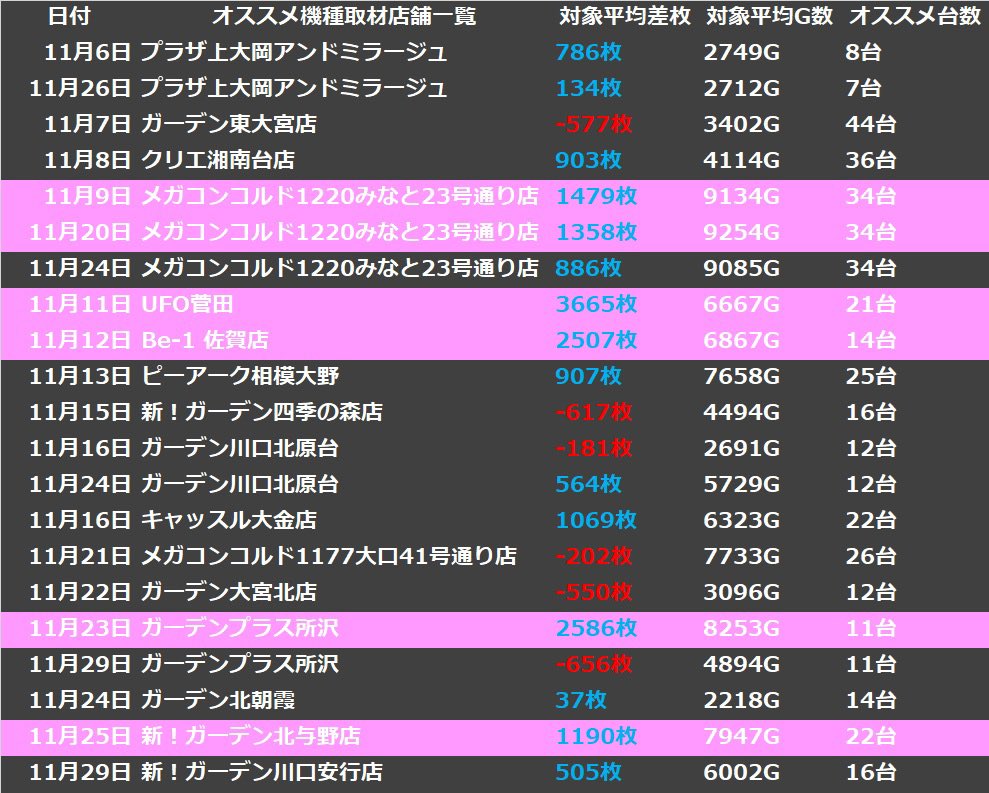
Task: Click the 8台 count
Action: [863, 52]
